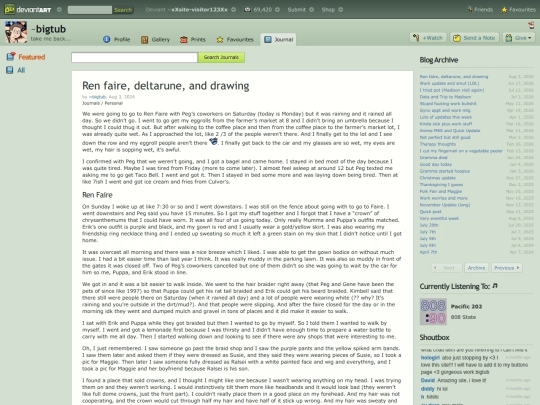Expand the dropdown after the 69,420 count
Image resolution: width=540 pixels, height=405 pixels.
(277, 10)
